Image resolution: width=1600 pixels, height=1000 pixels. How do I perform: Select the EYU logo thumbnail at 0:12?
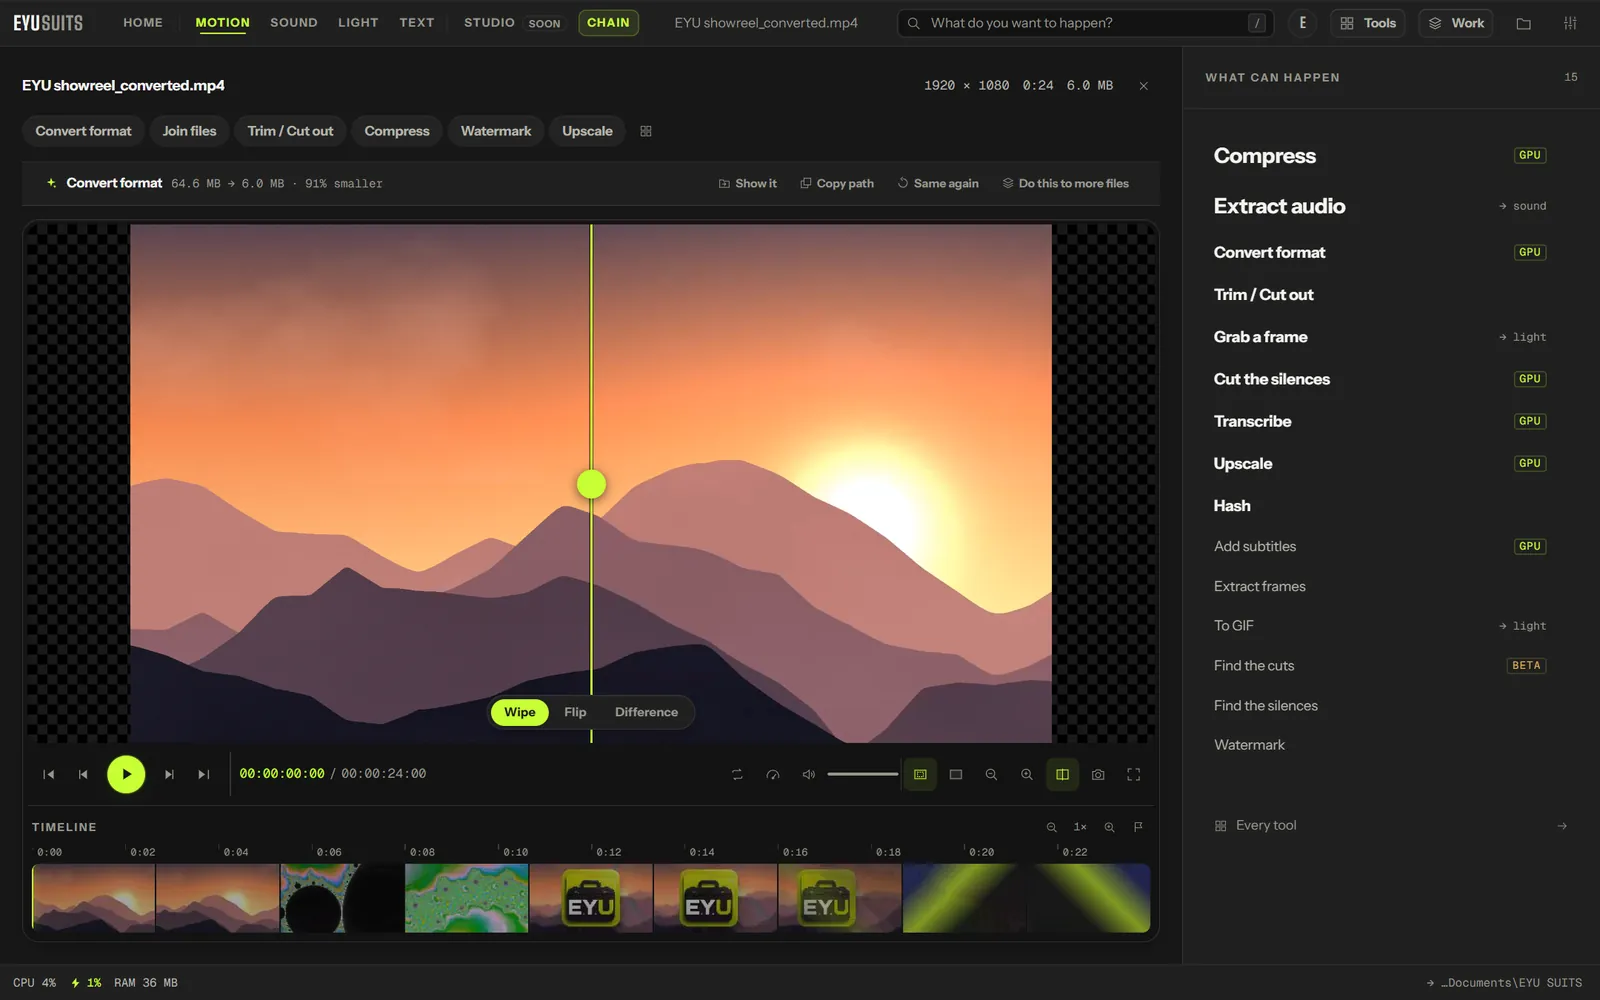coord(591,898)
